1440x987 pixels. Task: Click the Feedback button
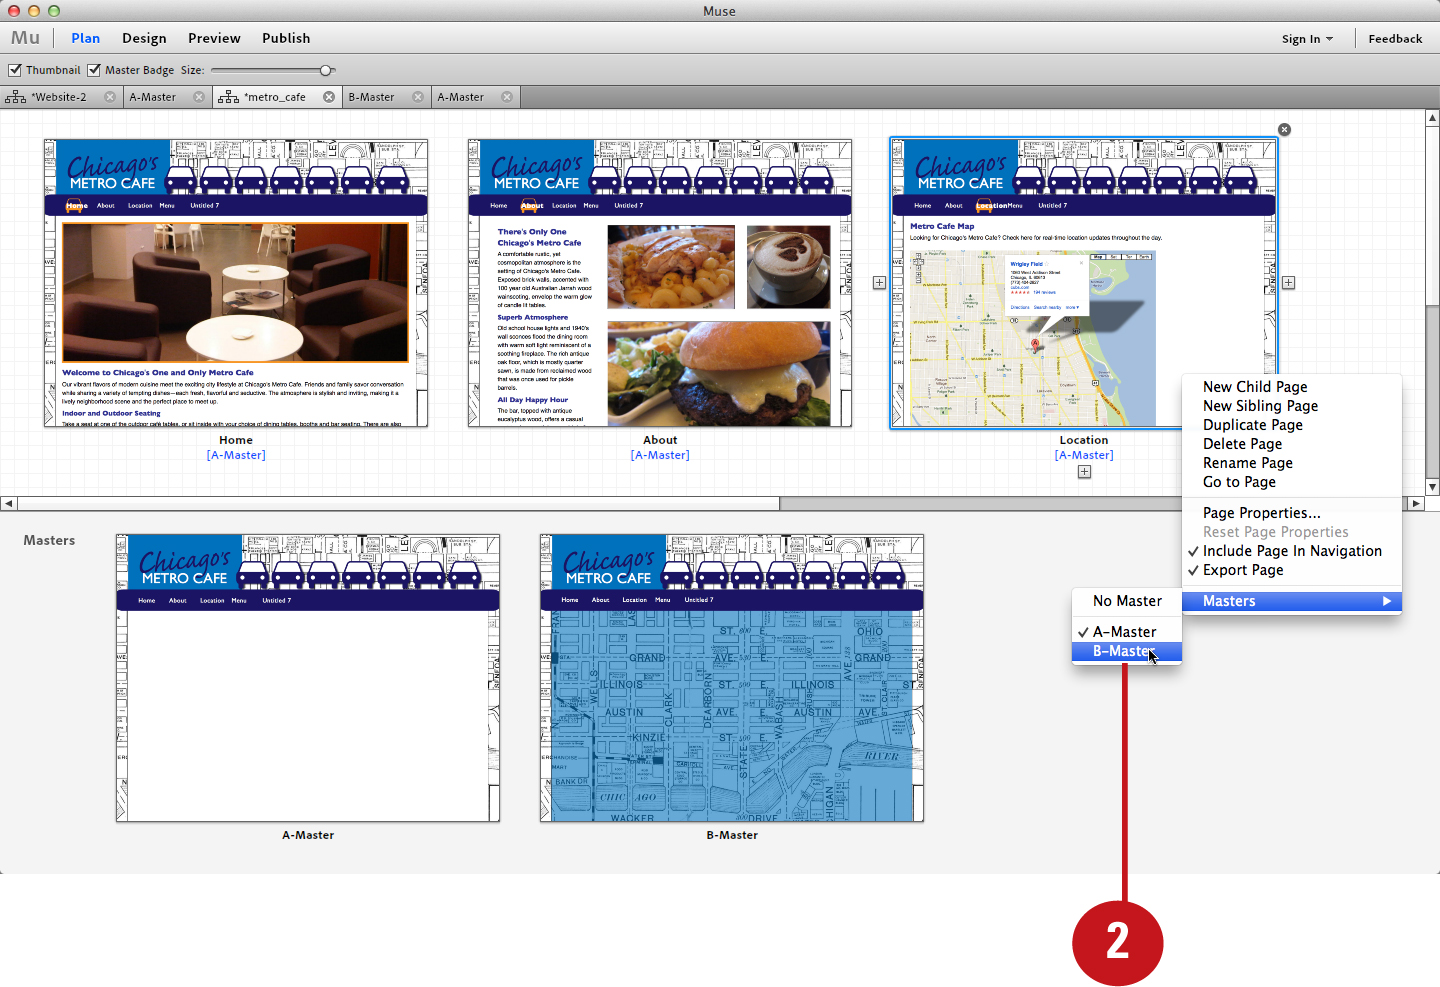pos(1395,39)
